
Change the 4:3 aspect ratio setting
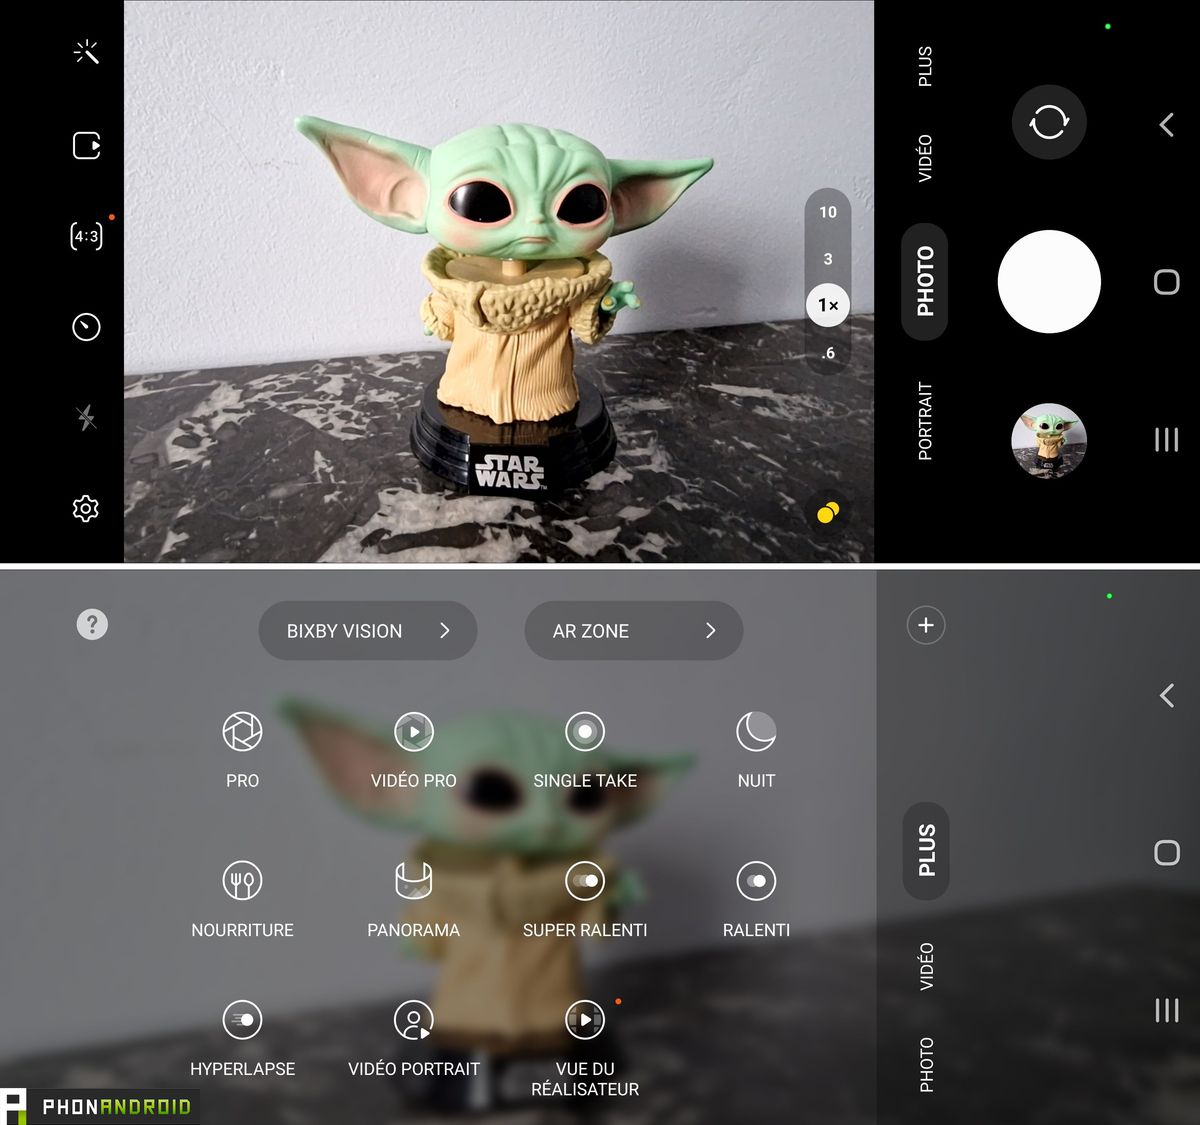[x=87, y=236]
